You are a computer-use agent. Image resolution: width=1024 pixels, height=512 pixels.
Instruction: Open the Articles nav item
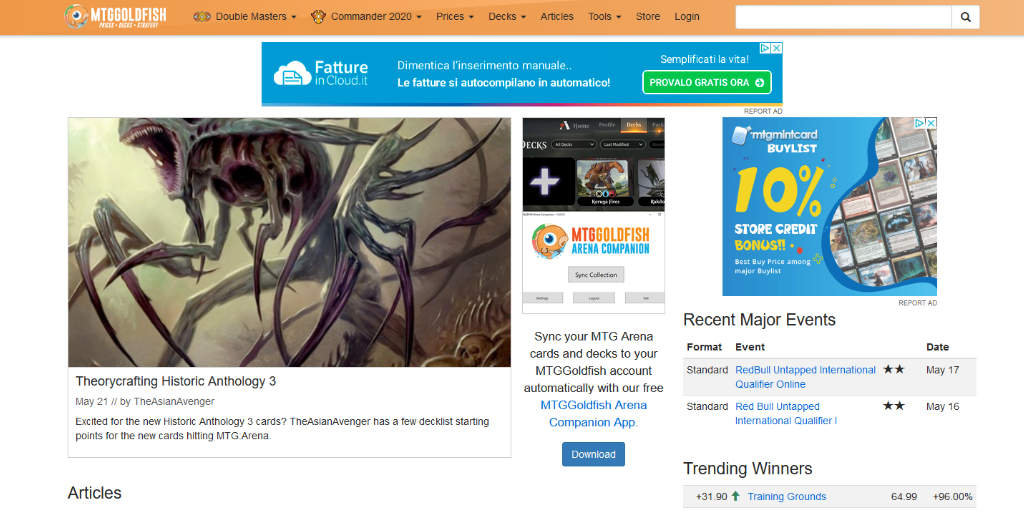tap(557, 16)
